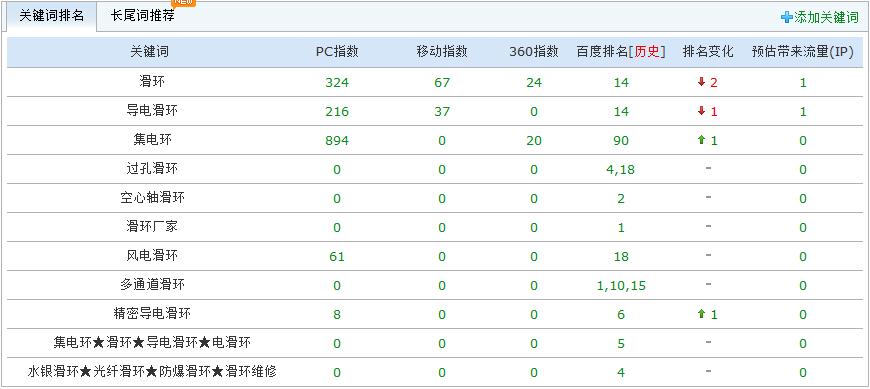
Task: Select keyword 多通道滑环
Action: pos(152,285)
